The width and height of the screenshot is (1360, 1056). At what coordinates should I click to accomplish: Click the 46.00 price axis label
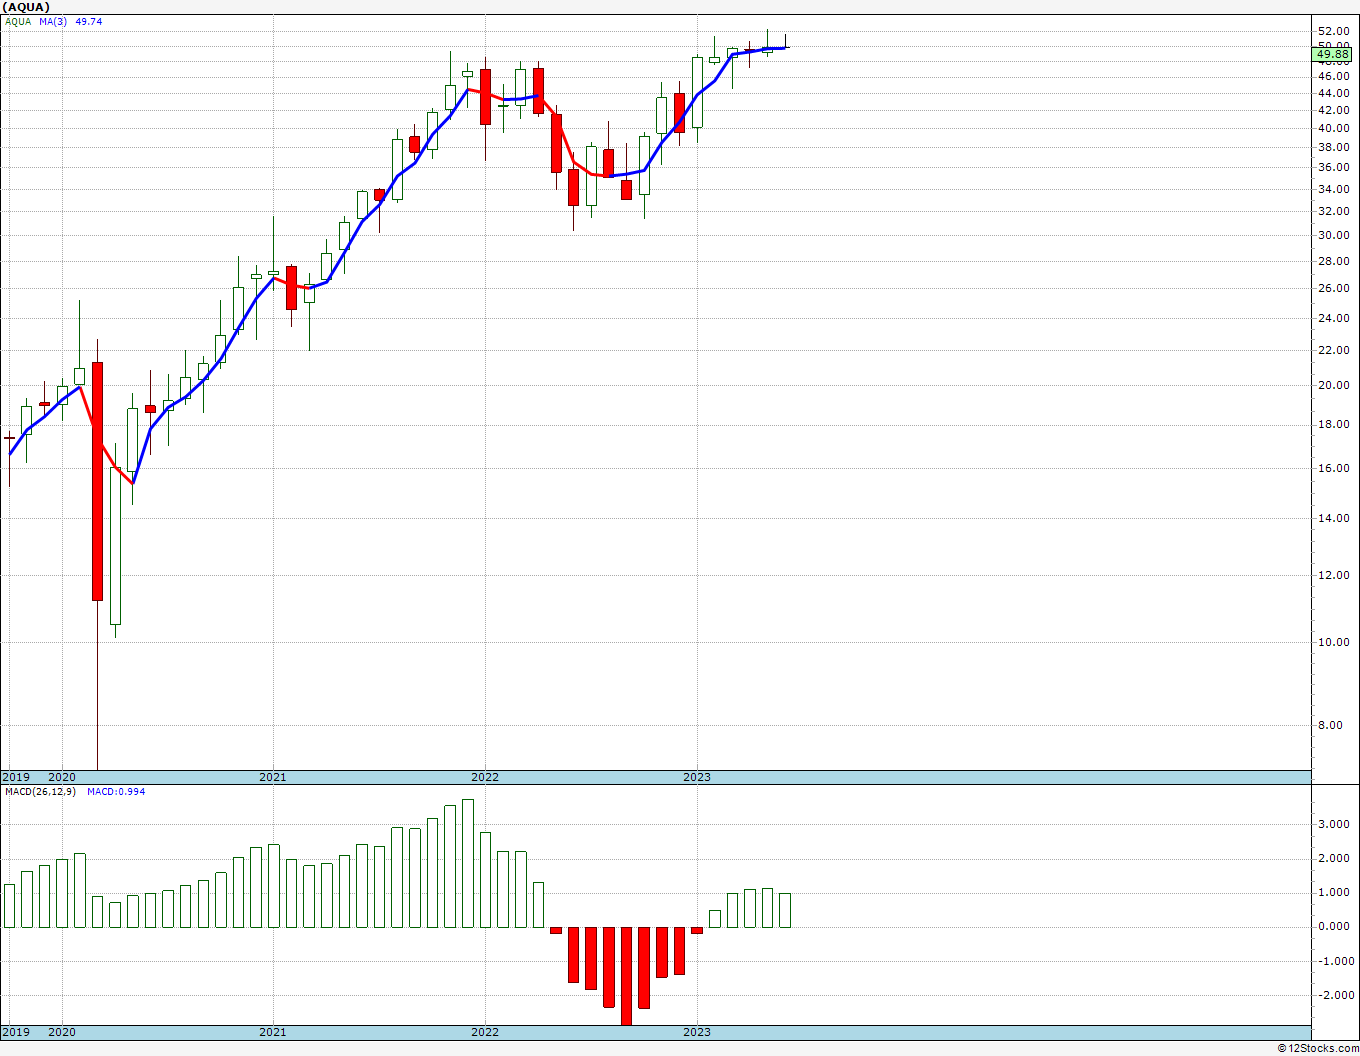click(x=1333, y=76)
